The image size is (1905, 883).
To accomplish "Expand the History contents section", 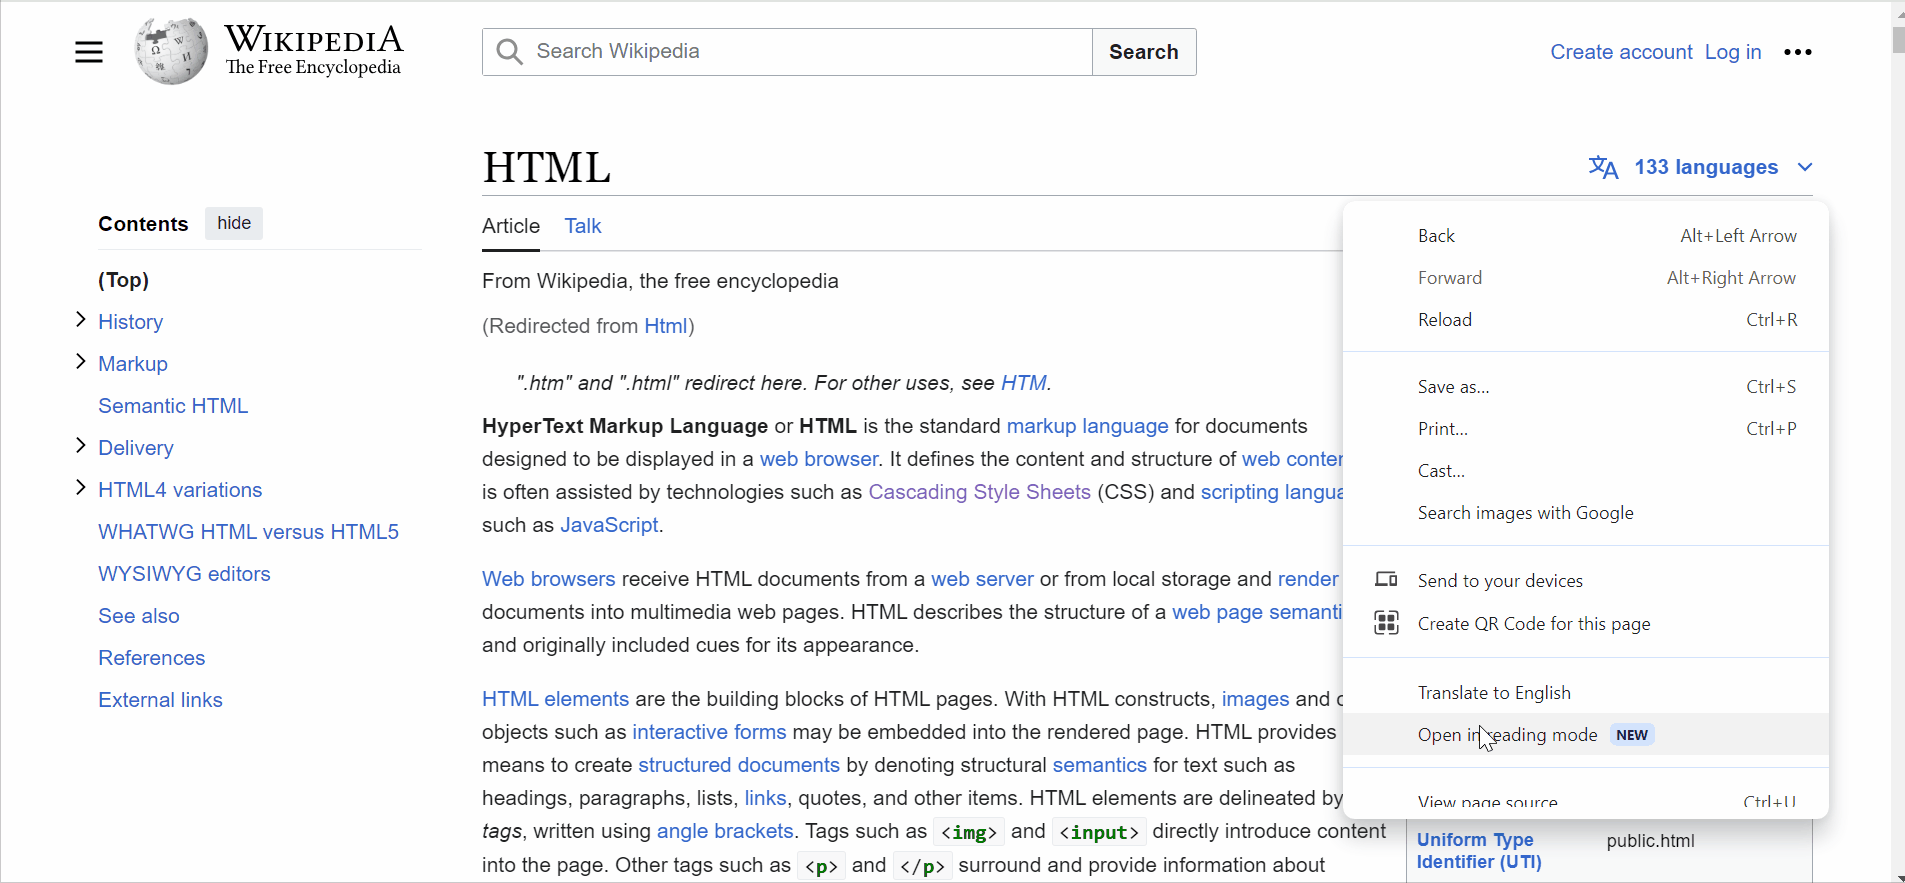I will [x=81, y=320].
